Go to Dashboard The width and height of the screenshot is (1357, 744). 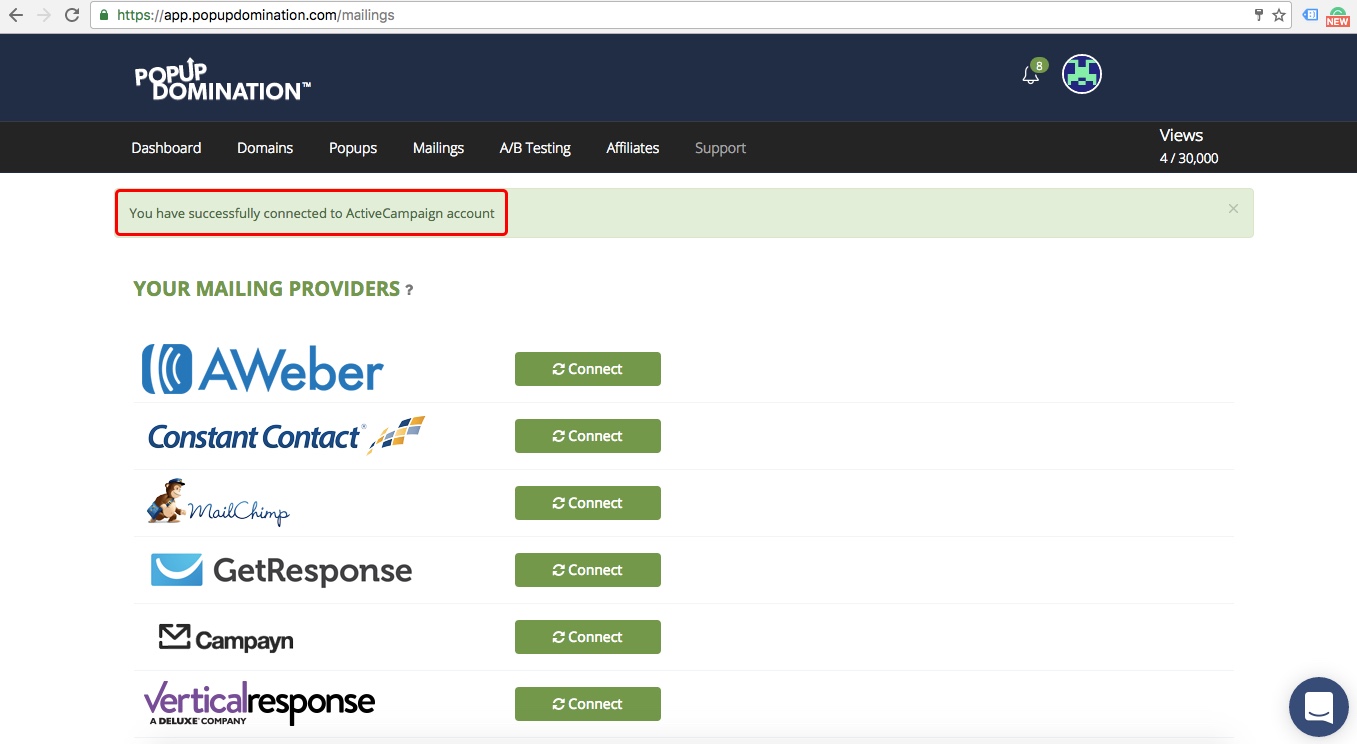(166, 148)
